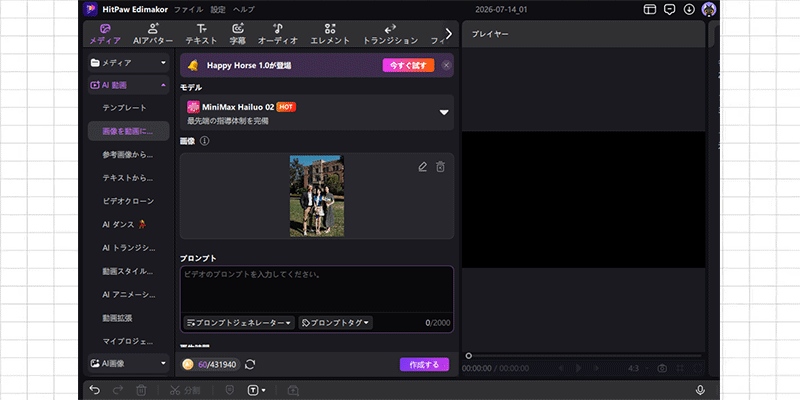Open the テキスト tab
The height and width of the screenshot is (400, 800).
click(x=202, y=34)
